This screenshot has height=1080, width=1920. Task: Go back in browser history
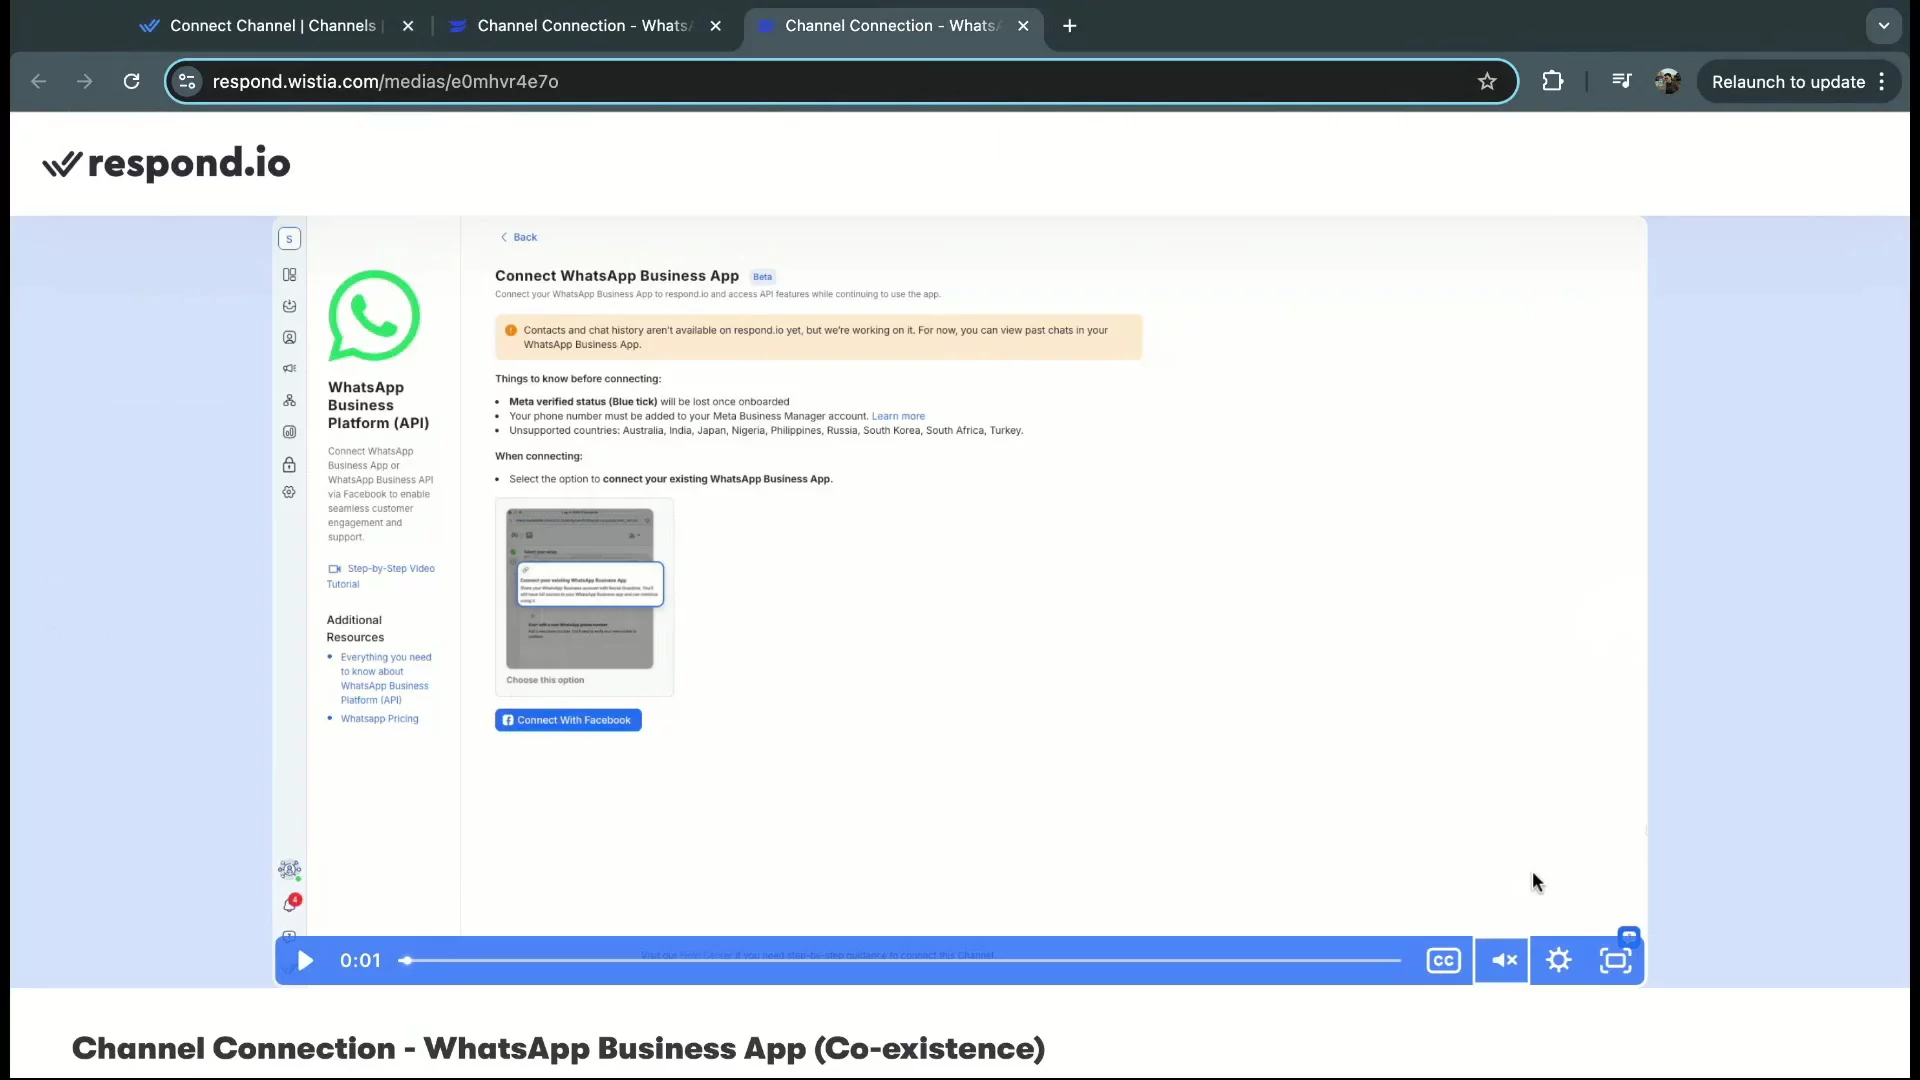click(38, 82)
